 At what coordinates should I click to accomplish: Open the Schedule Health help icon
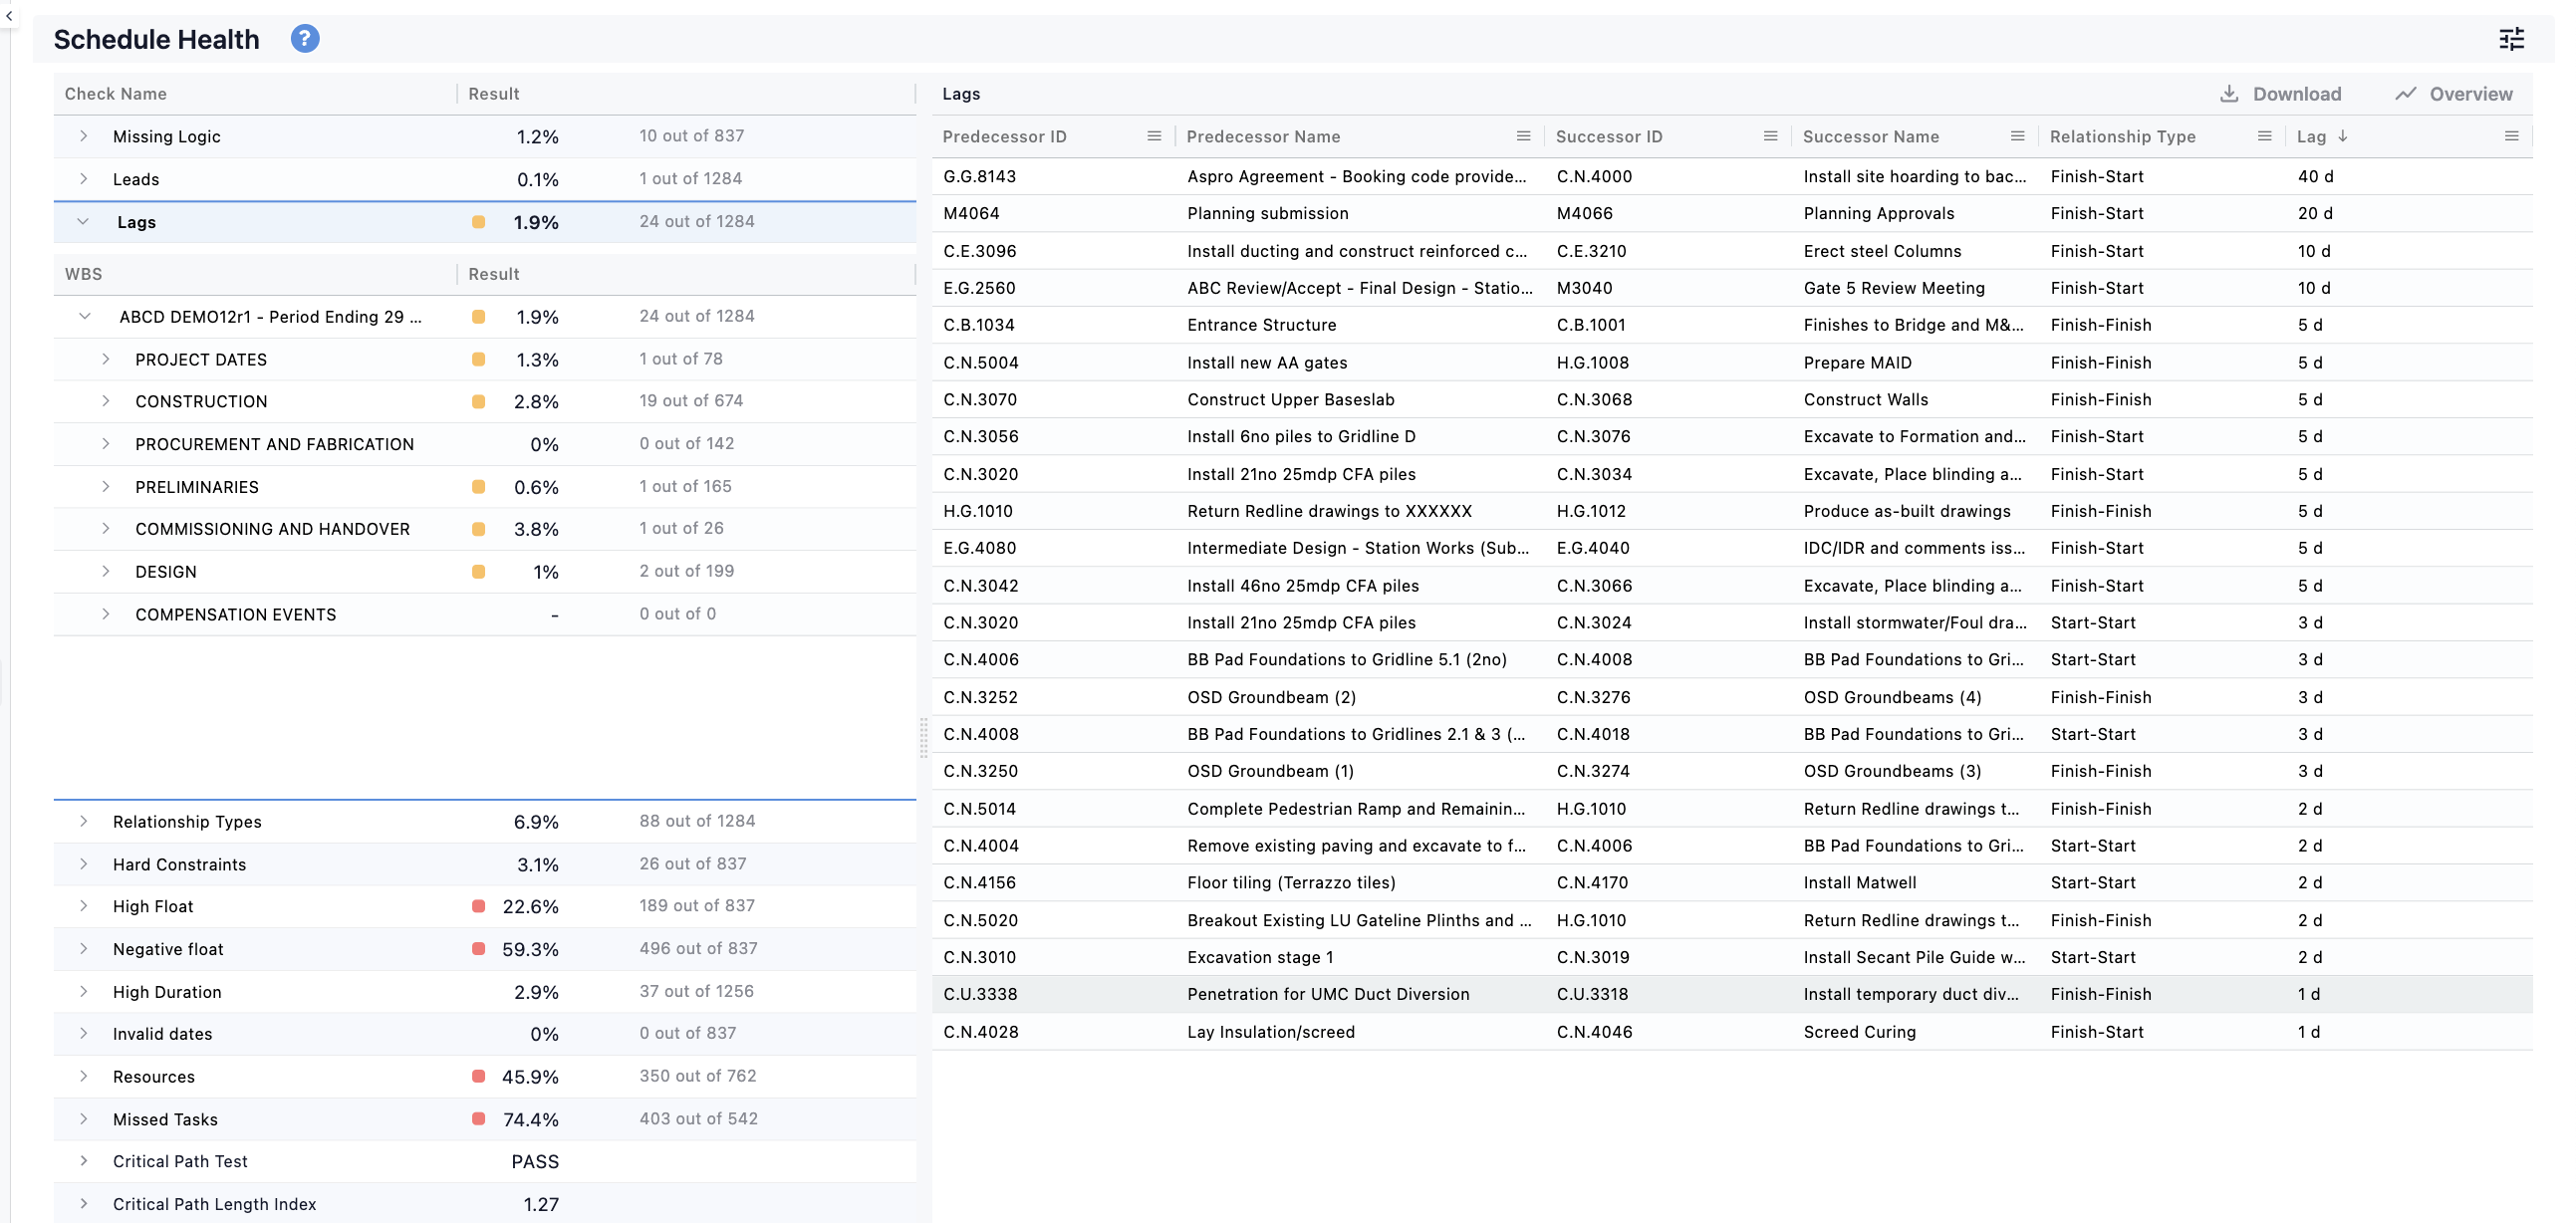click(305, 39)
